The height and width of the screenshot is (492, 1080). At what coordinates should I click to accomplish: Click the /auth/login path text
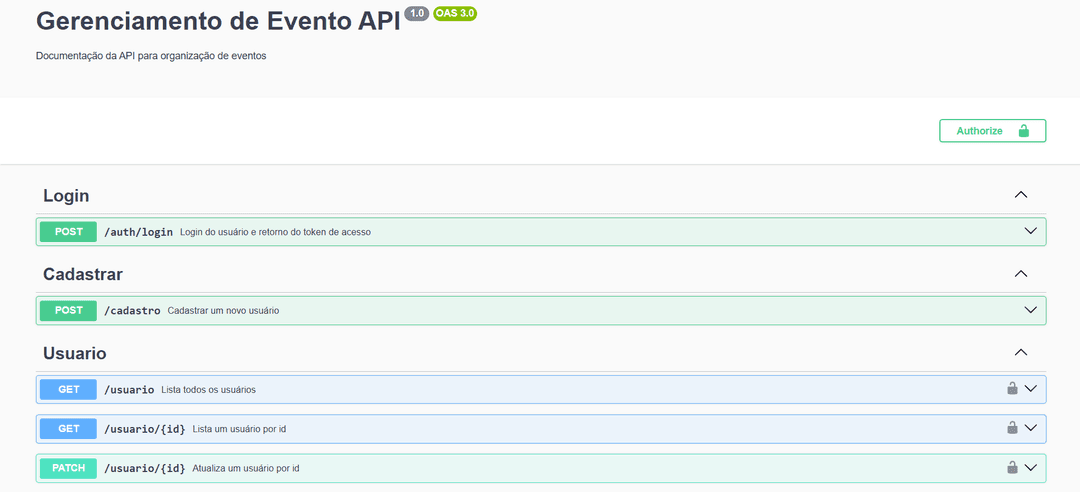click(138, 232)
